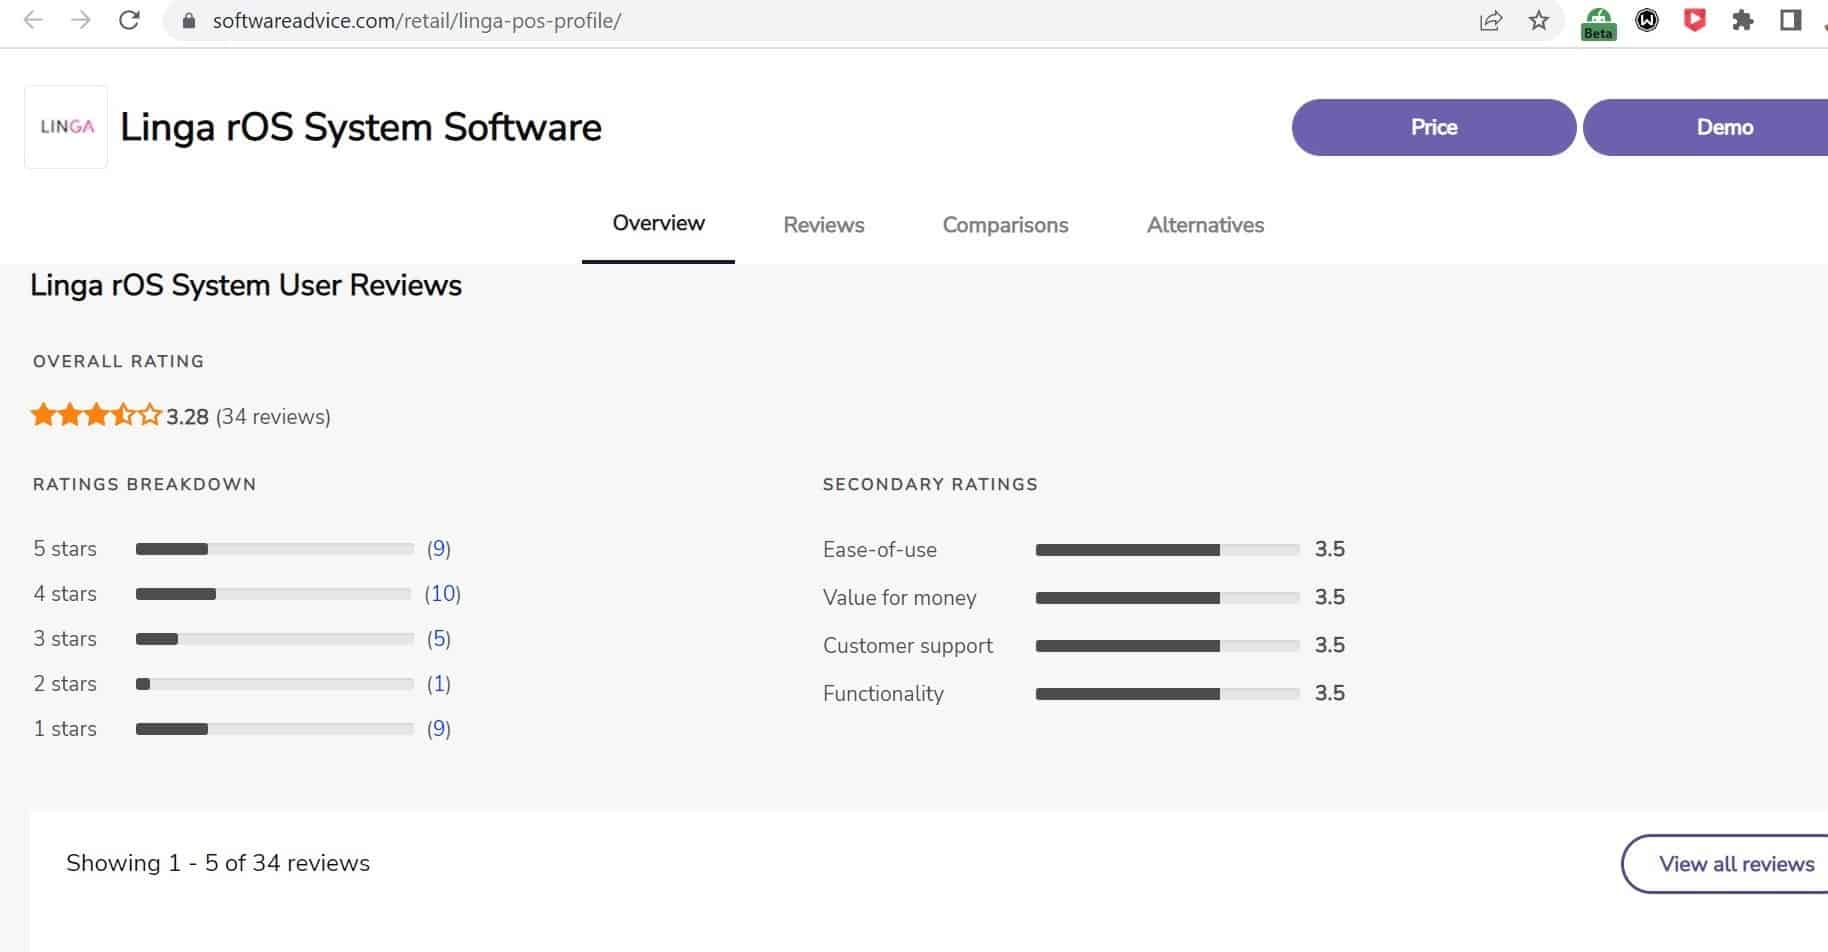The image size is (1828, 952).
Task: Click the browser forward arrow
Action: (81, 20)
